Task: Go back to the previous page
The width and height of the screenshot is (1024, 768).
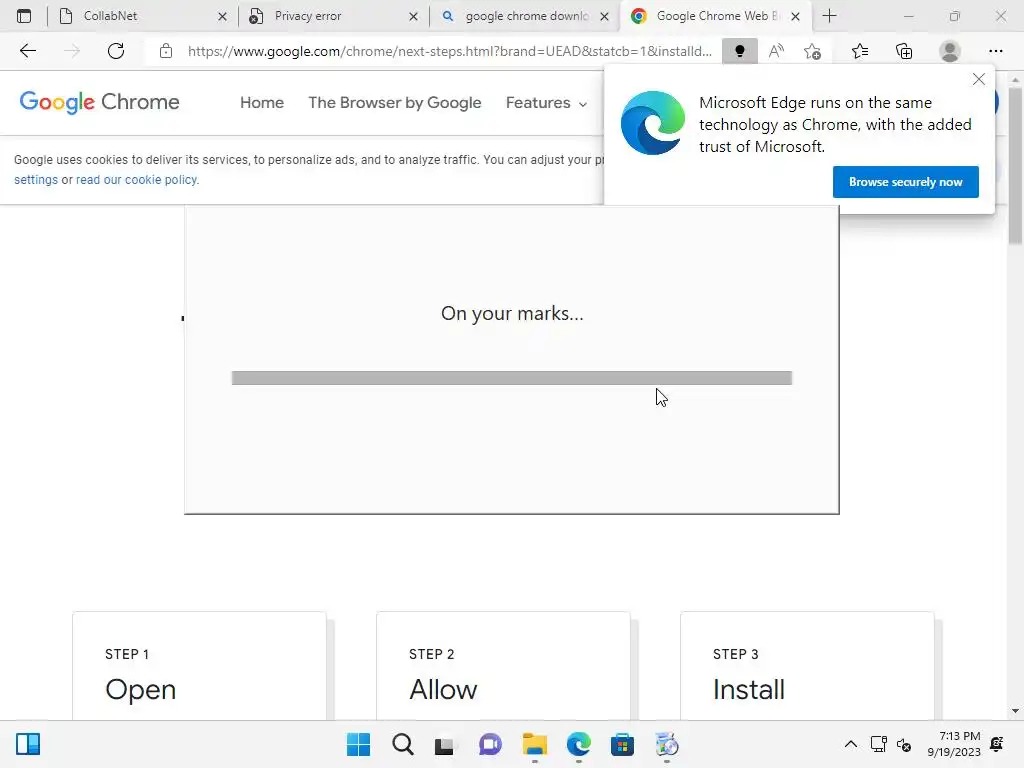Action: click(x=27, y=51)
